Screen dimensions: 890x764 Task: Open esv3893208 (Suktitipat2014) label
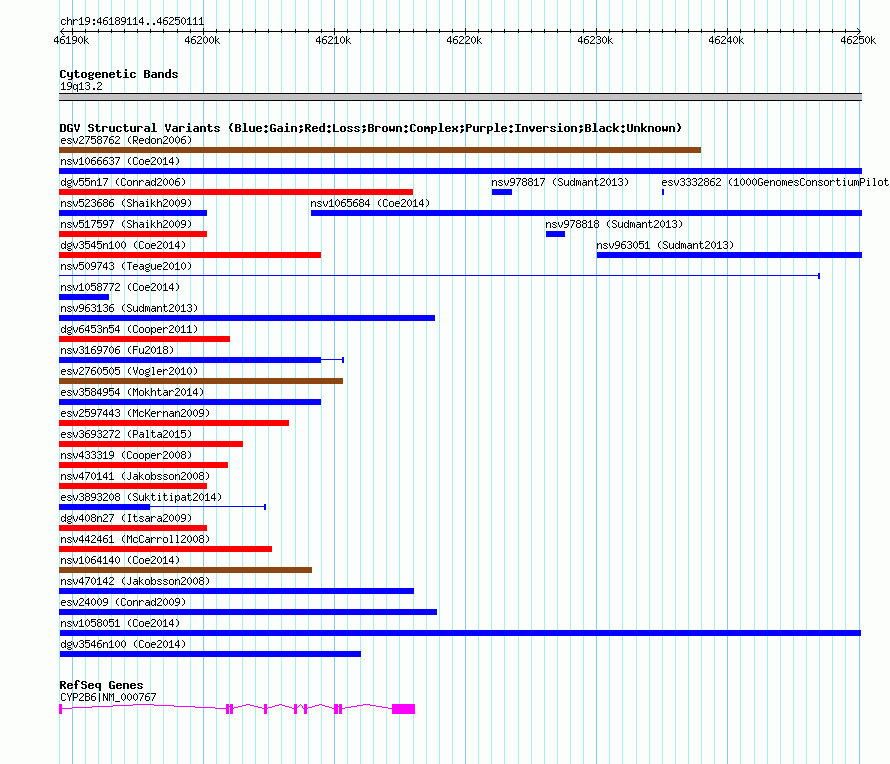point(141,497)
